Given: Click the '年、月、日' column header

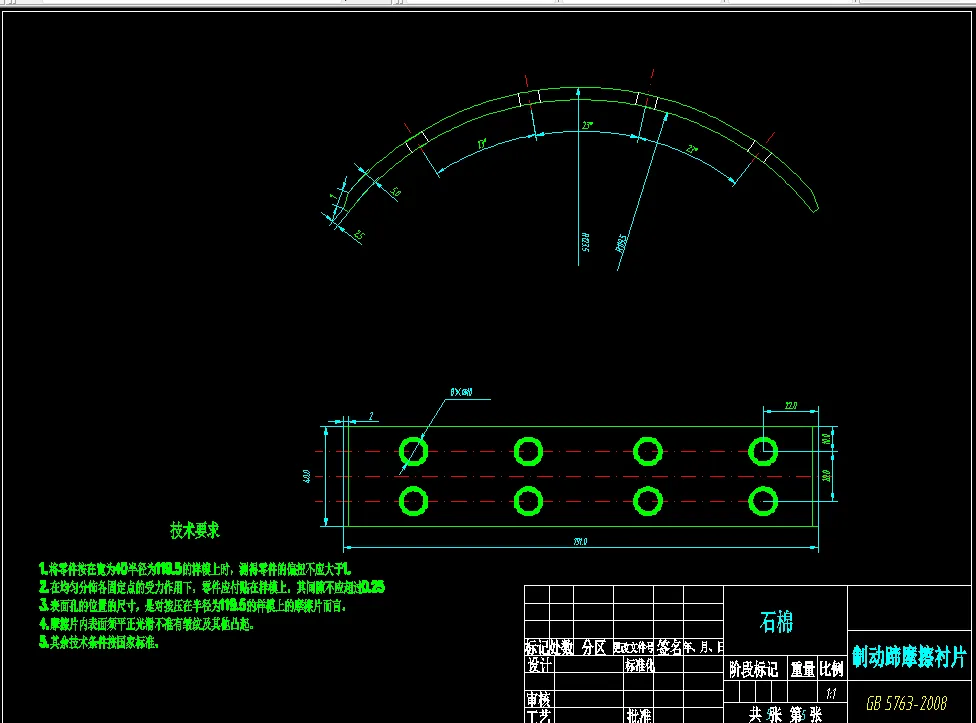Looking at the screenshot, I should pyautogui.click(x=703, y=648).
